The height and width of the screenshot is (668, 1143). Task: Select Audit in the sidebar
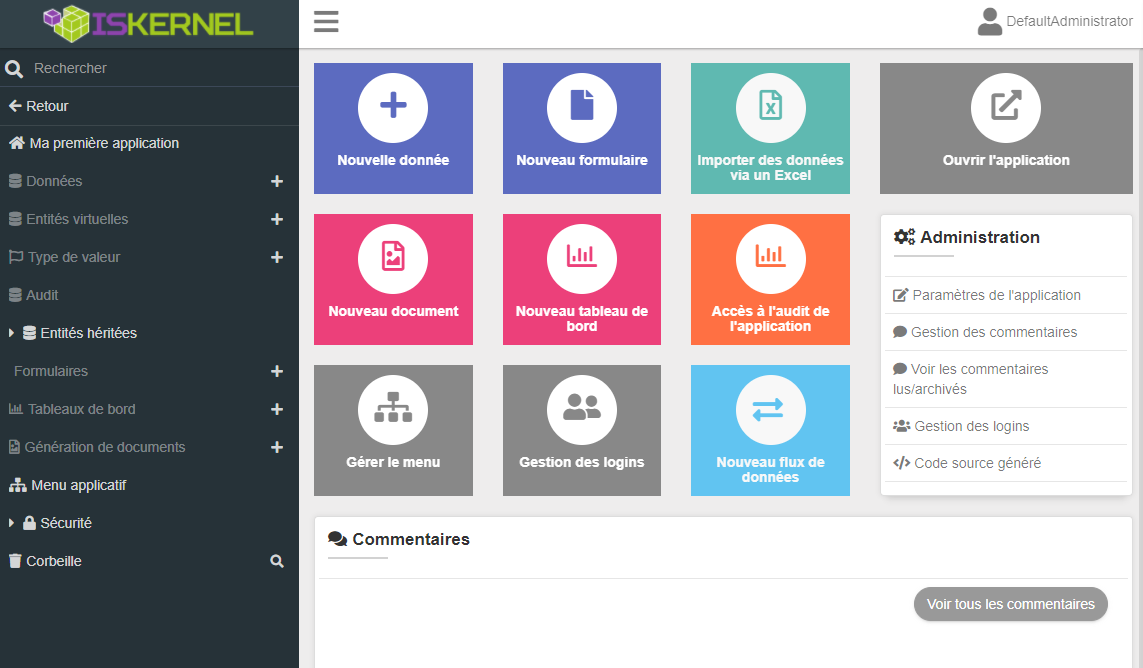(x=42, y=295)
